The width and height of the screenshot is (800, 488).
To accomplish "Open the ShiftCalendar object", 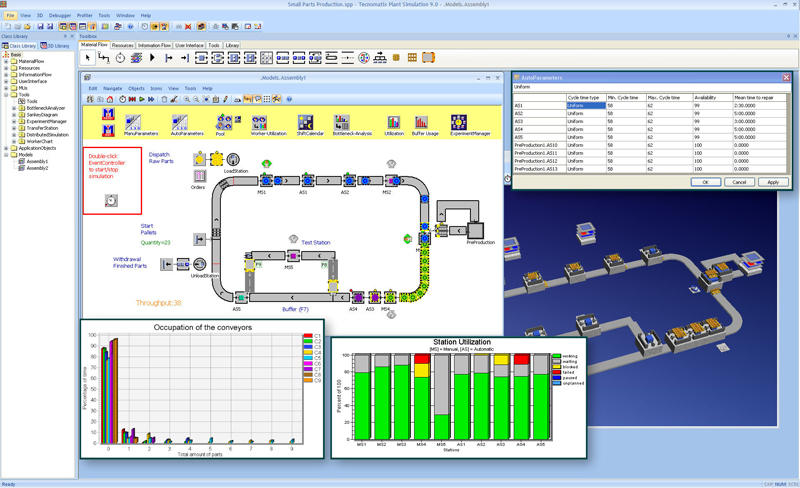I will (305, 123).
